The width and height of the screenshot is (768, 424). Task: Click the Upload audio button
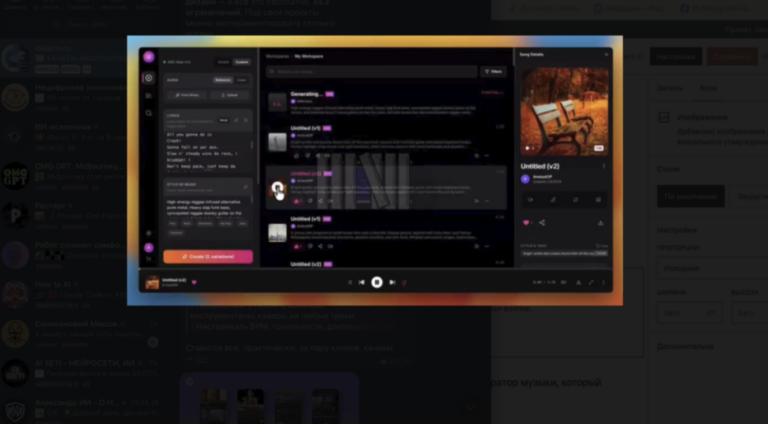coord(230,95)
